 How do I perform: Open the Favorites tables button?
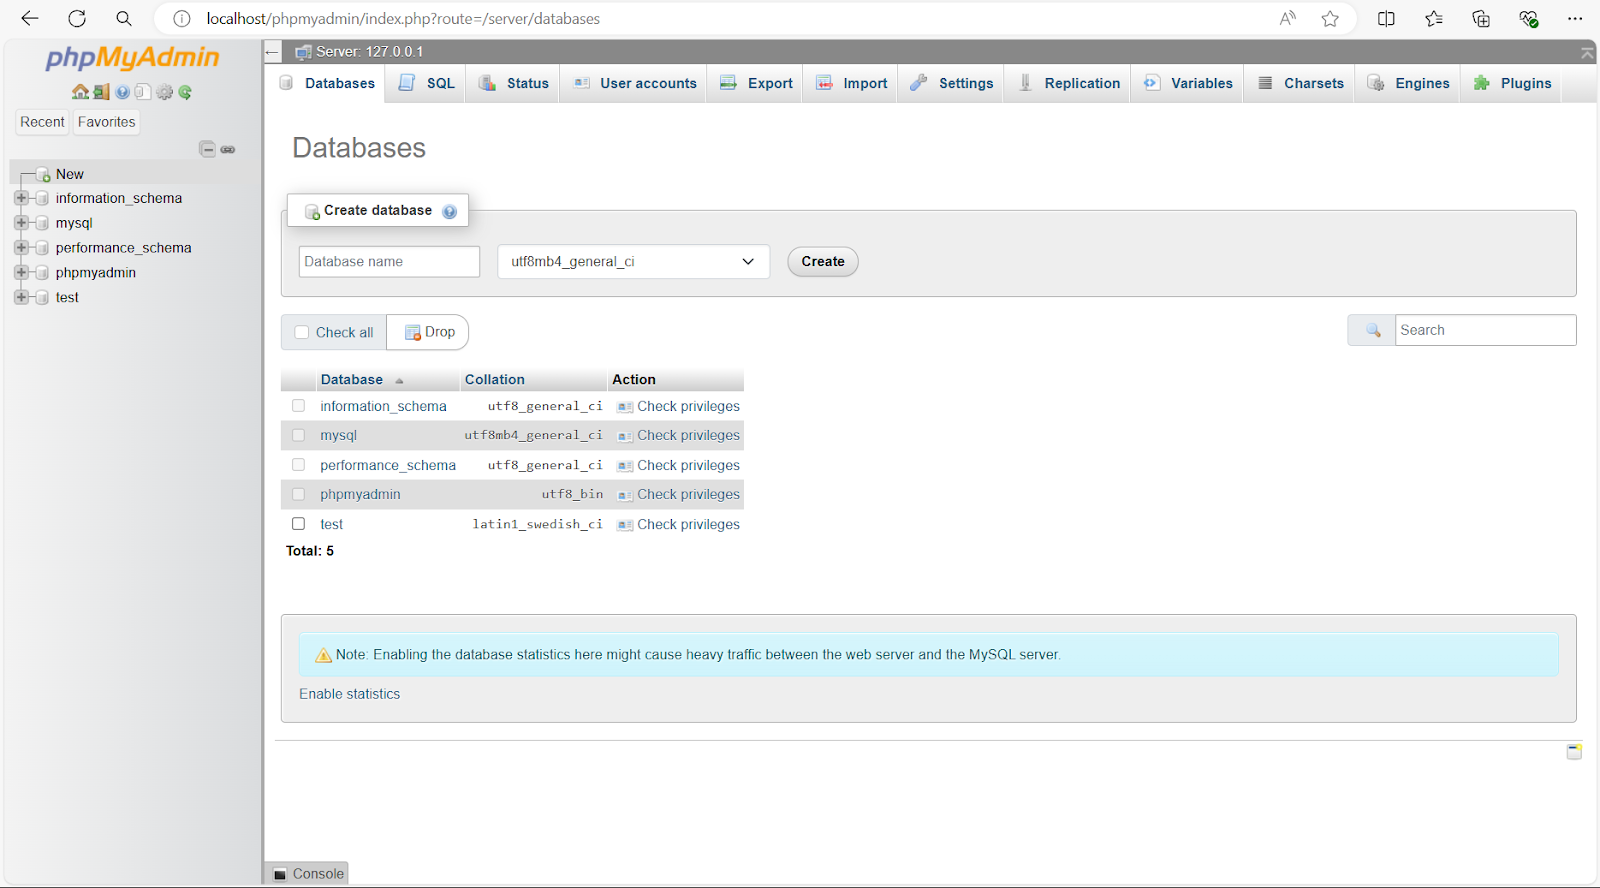coord(106,122)
